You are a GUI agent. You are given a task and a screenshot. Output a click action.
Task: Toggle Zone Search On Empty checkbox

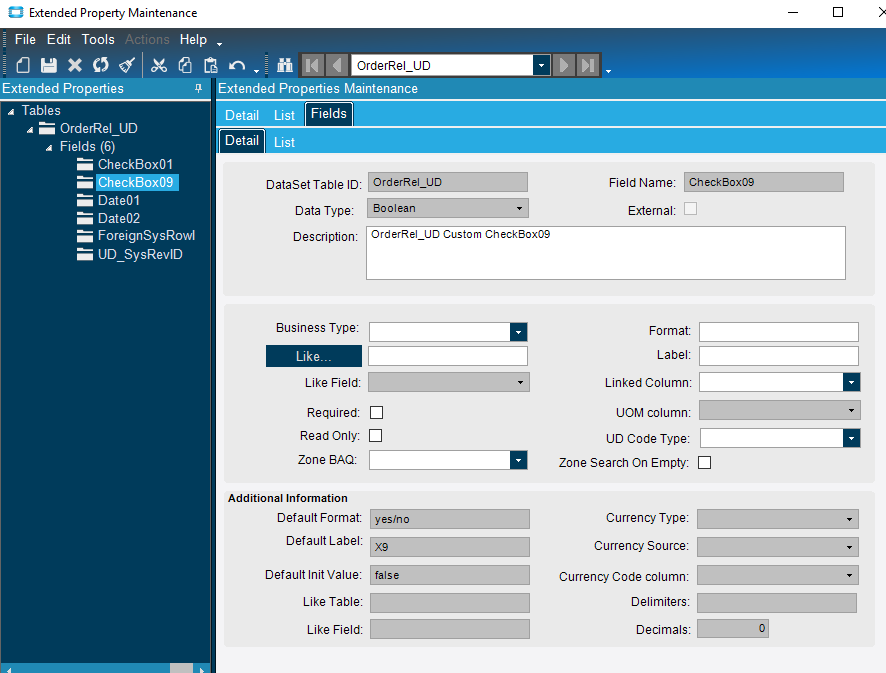705,463
